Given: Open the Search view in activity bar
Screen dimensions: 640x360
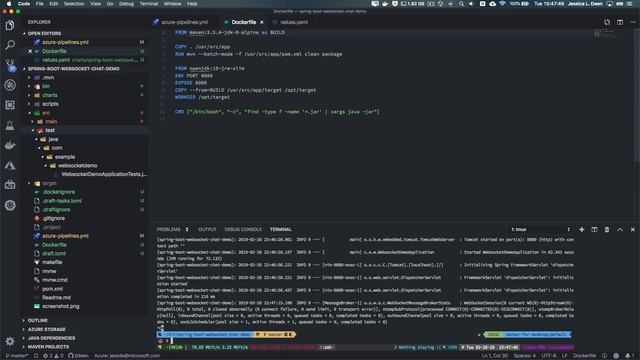Looking at the screenshot, I should click(x=10, y=45).
